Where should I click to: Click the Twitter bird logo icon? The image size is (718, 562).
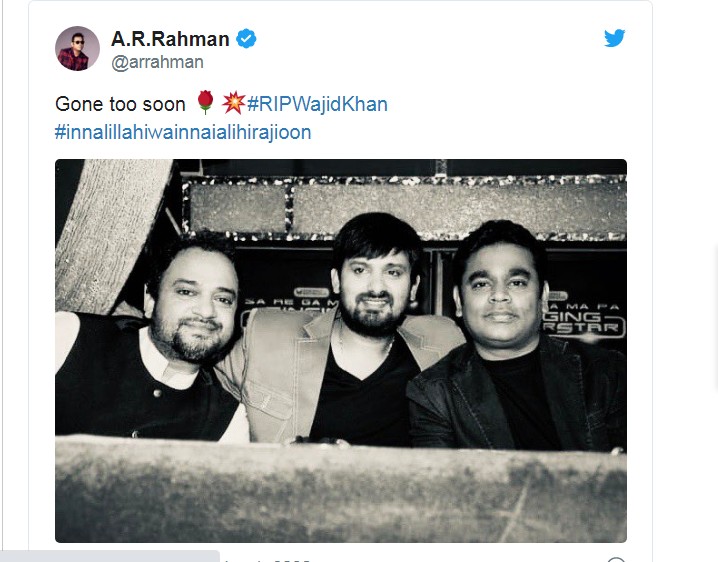pos(615,38)
